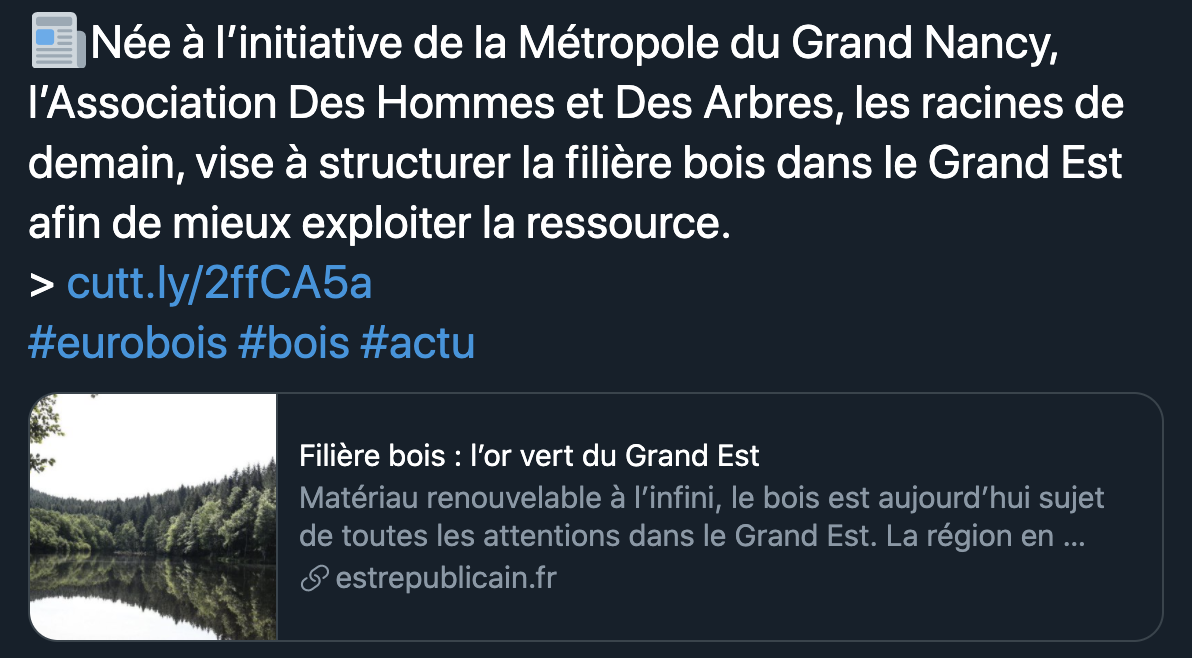Open the forest lake preview thumbnail

point(154,517)
